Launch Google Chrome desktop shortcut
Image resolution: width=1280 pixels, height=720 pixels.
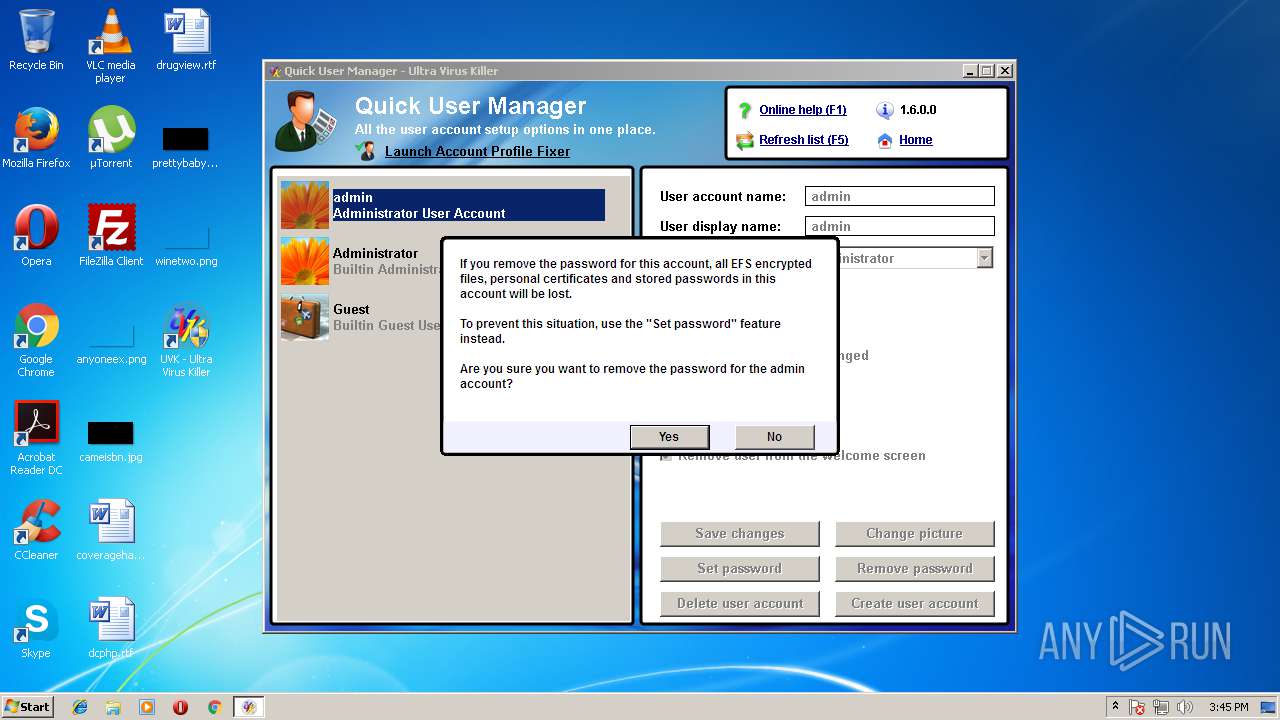click(36, 340)
